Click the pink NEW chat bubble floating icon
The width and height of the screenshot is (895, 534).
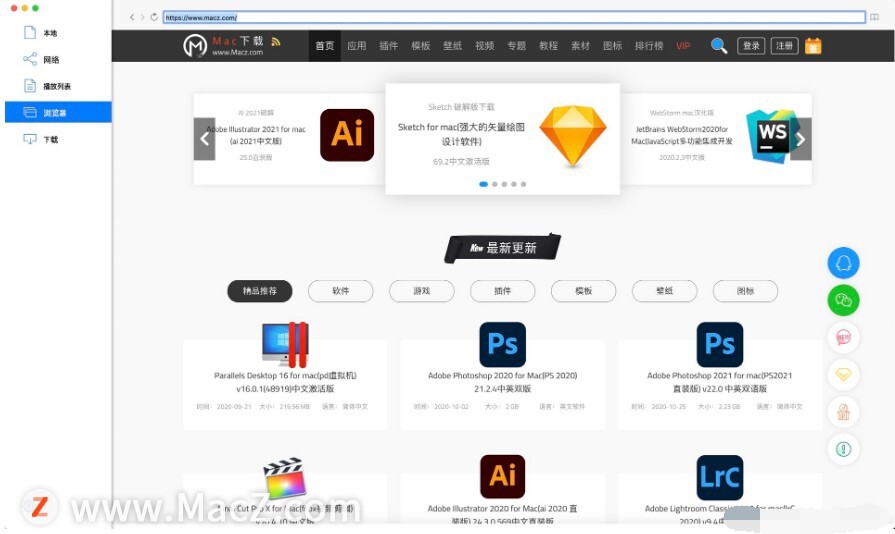coord(843,337)
